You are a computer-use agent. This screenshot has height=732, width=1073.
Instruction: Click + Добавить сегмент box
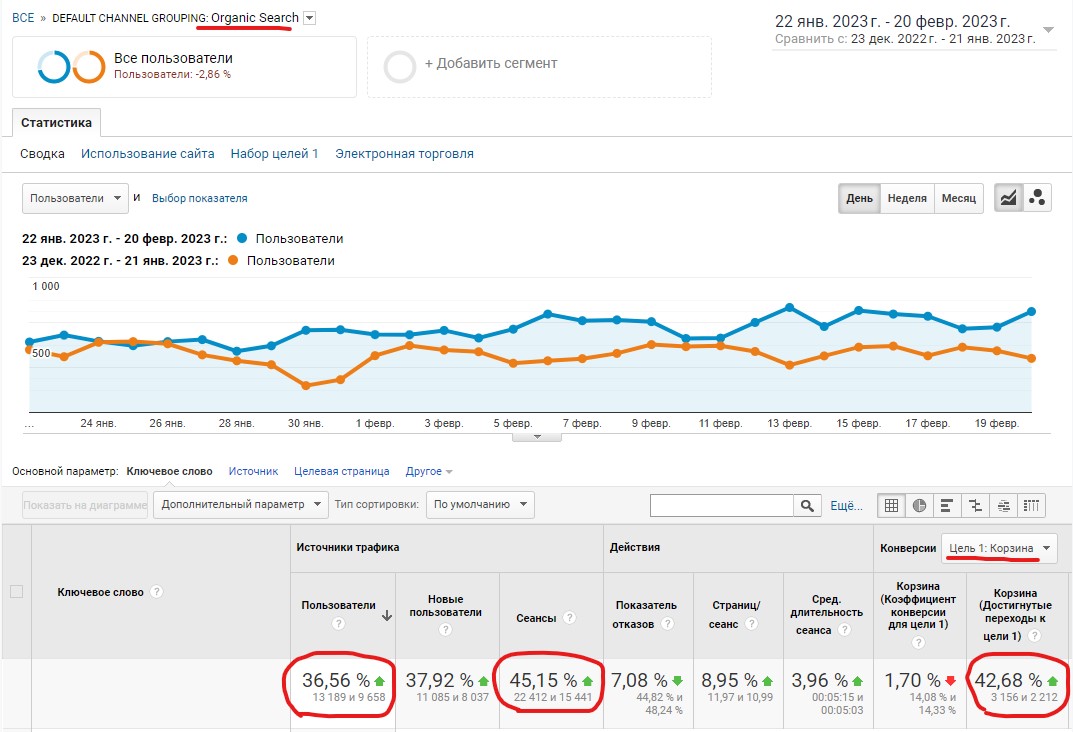tap(539, 67)
